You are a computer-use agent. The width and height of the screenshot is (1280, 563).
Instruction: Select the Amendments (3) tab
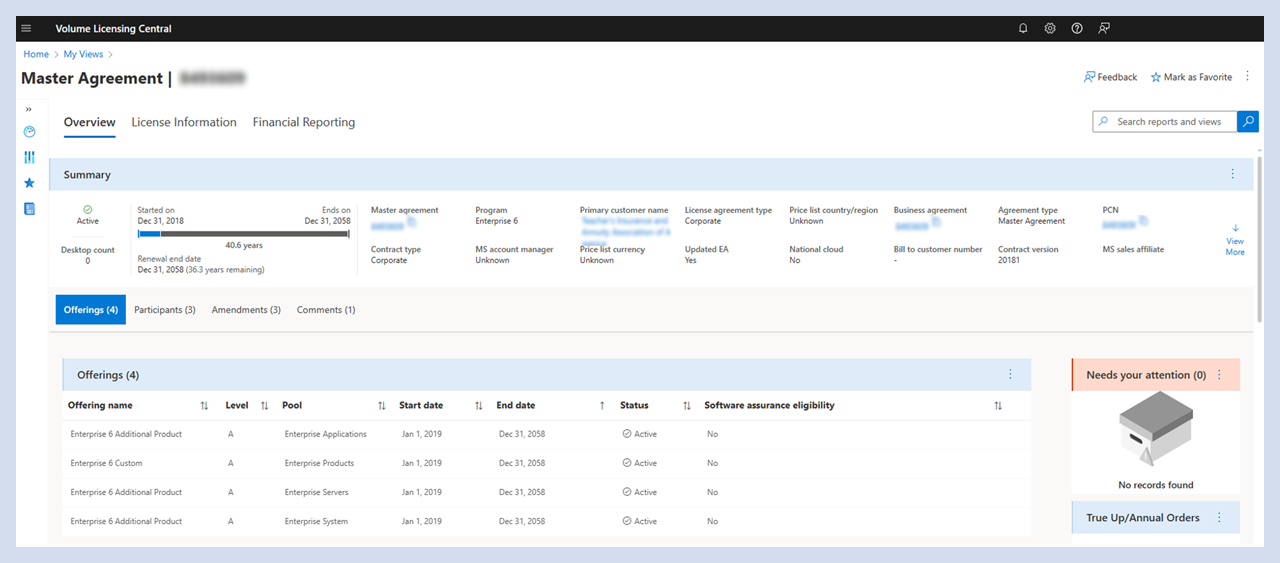pyautogui.click(x=246, y=310)
